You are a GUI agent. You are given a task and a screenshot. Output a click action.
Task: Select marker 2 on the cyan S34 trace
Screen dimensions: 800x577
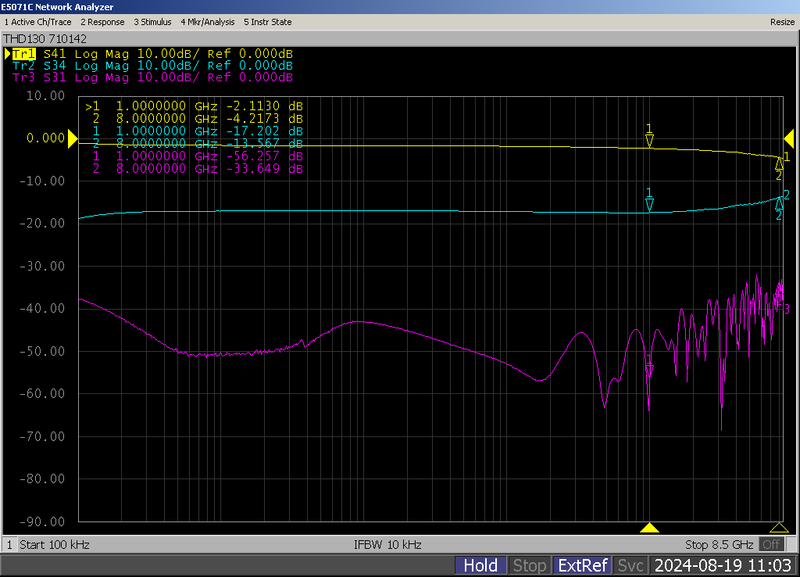pyautogui.click(x=779, y=203)
